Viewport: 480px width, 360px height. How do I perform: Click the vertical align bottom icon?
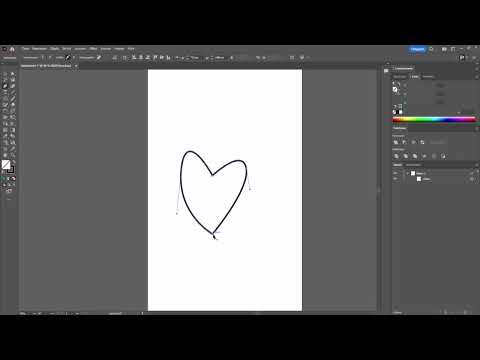(x=169, y=58)
